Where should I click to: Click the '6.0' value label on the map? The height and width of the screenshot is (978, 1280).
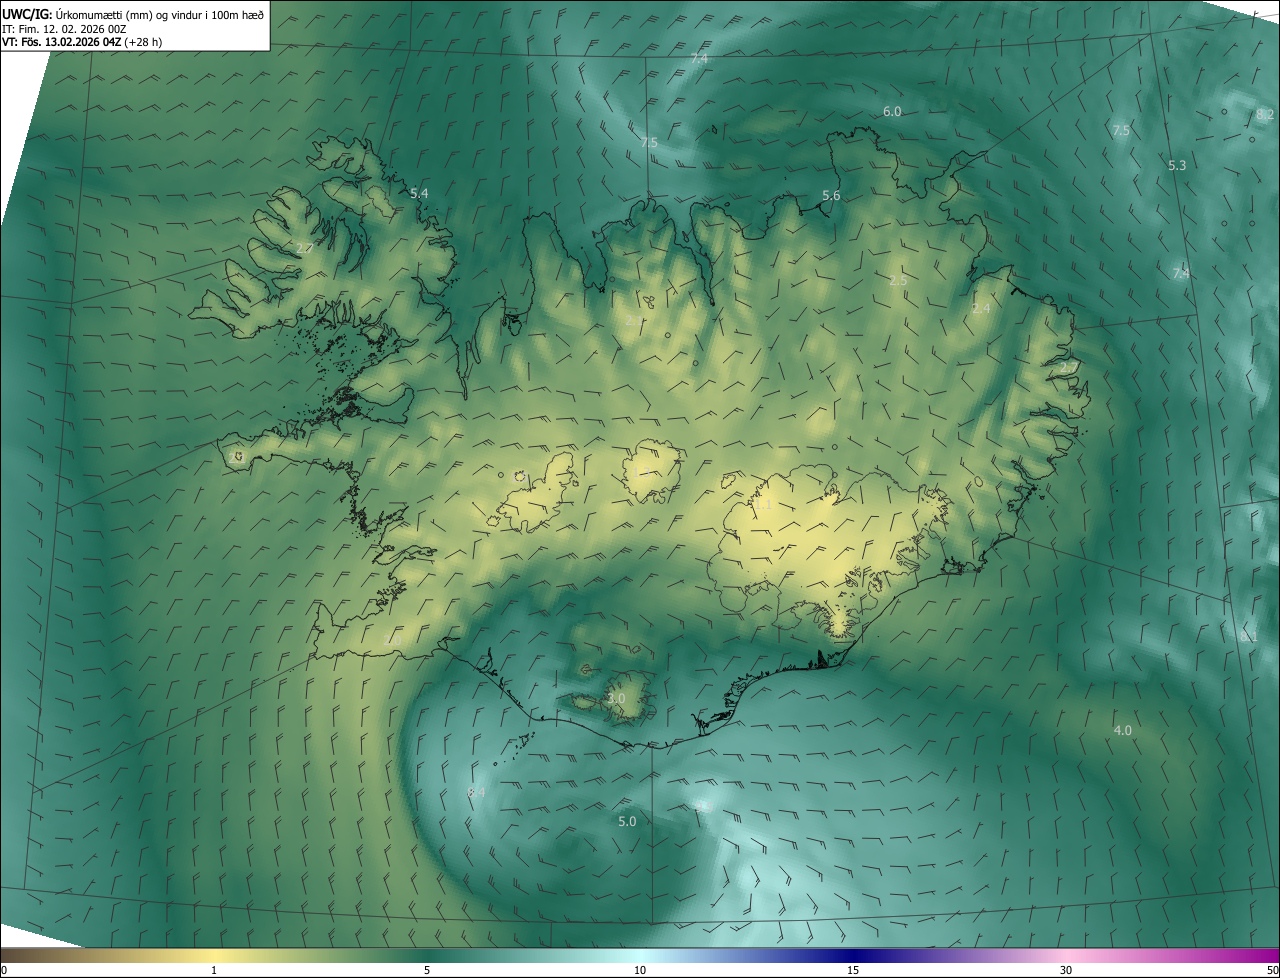[892, 112]
